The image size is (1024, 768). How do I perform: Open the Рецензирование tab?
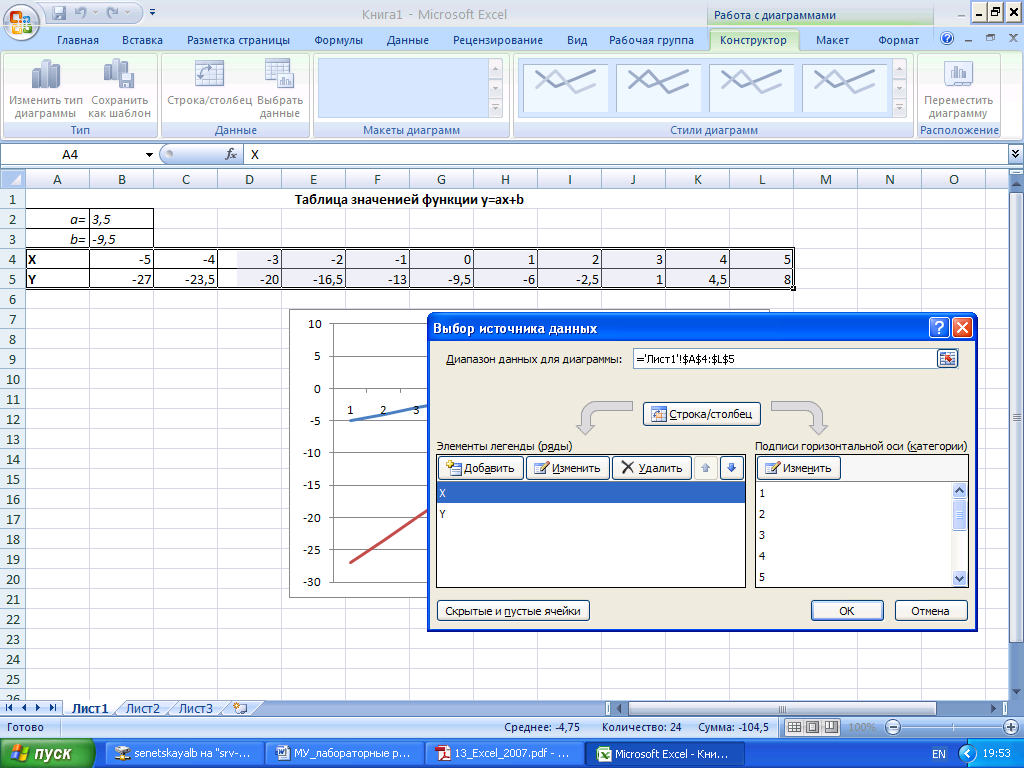[x=498, y=40]
